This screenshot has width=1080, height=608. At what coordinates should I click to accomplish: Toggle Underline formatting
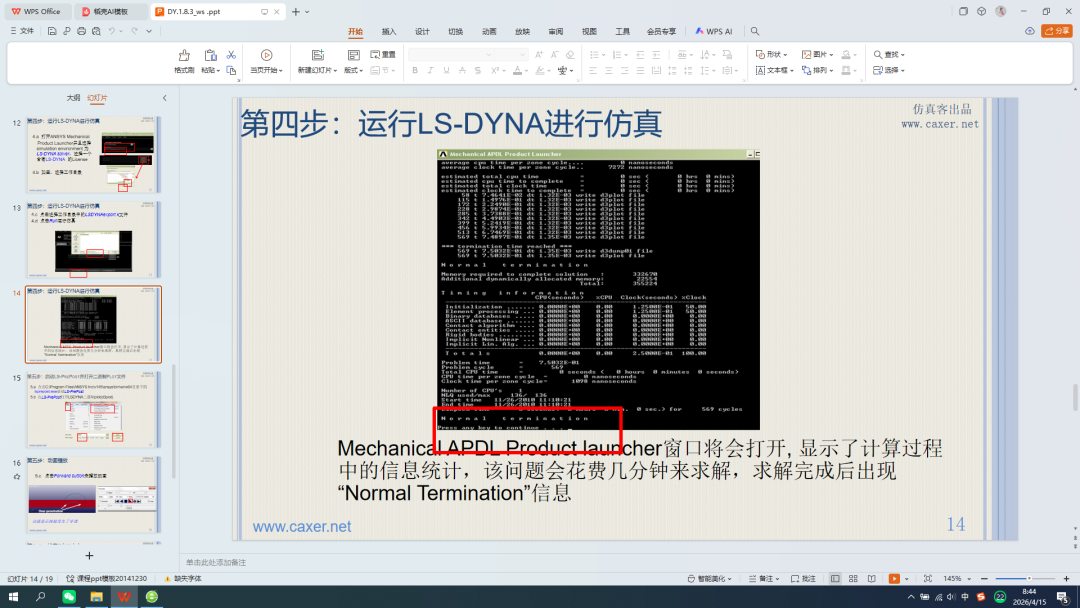tap(446, 70)
